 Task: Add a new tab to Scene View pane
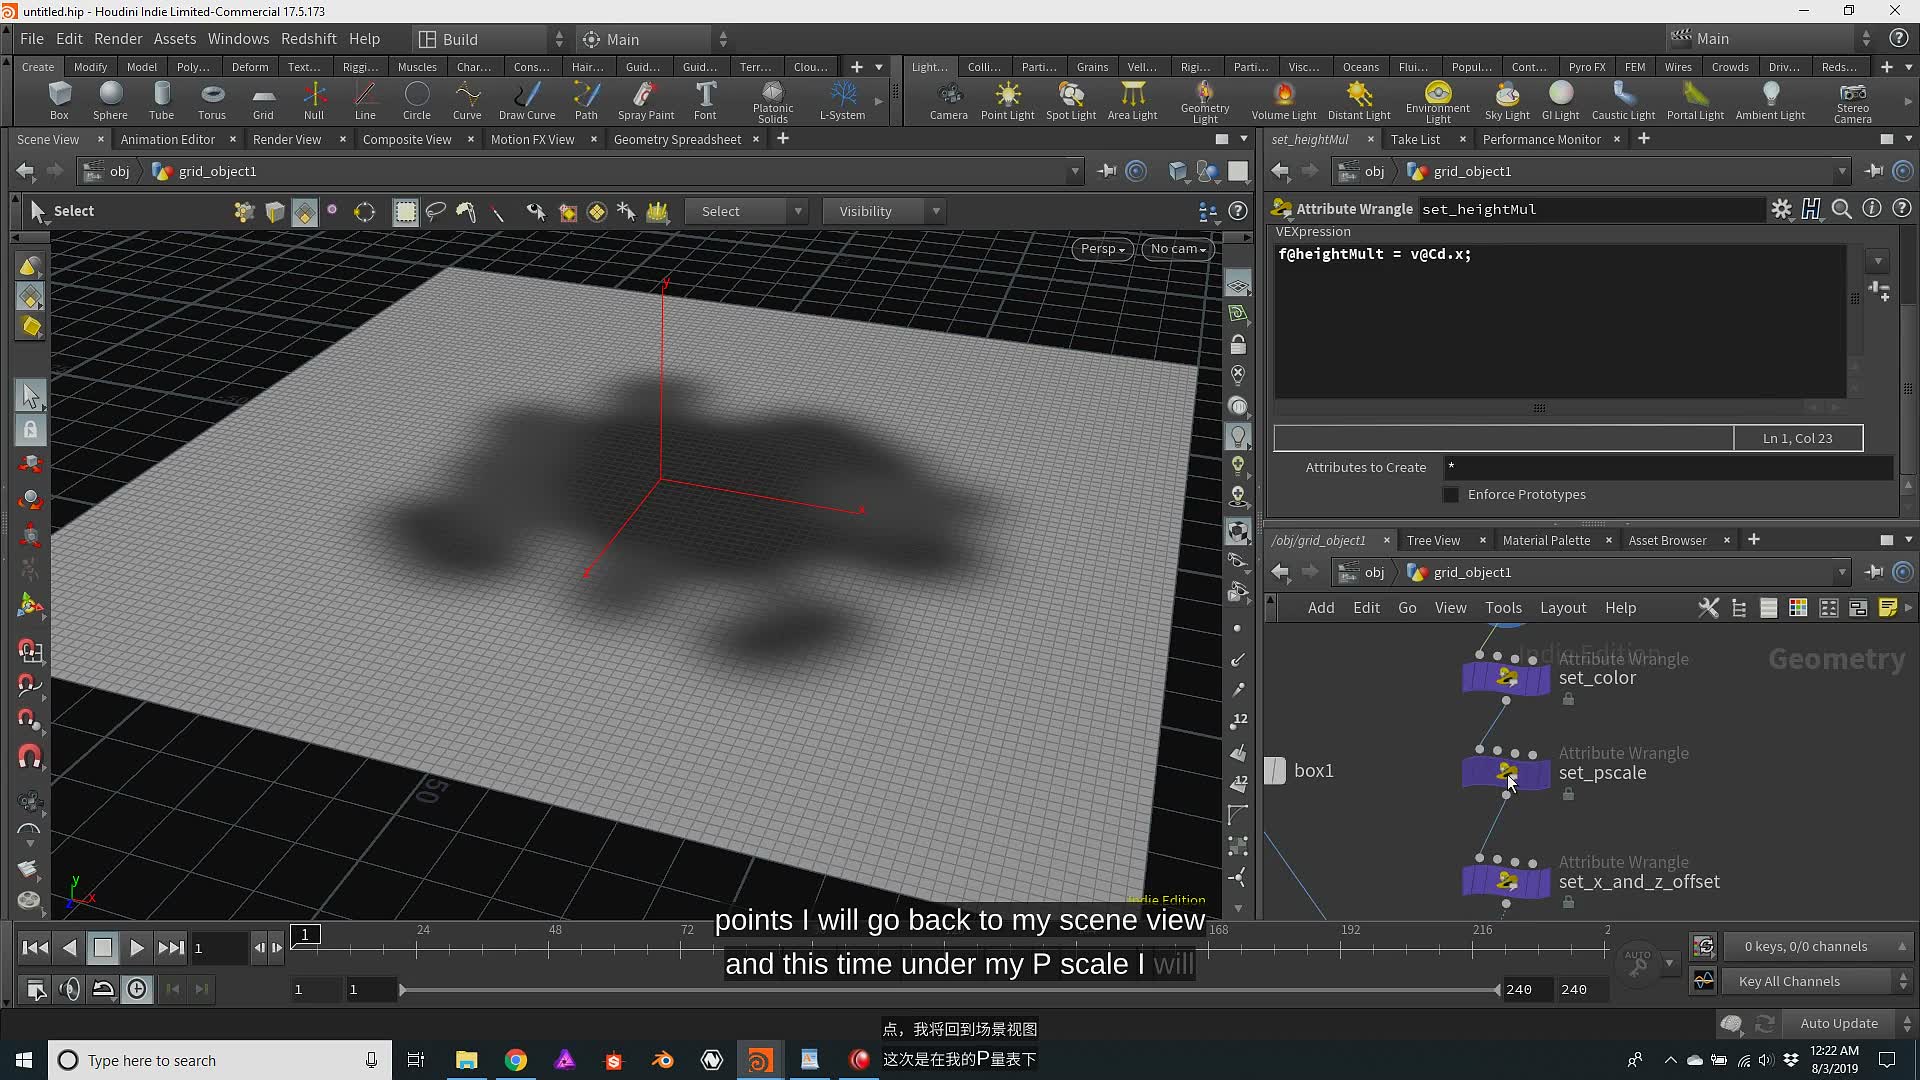[x=783, y=139]
